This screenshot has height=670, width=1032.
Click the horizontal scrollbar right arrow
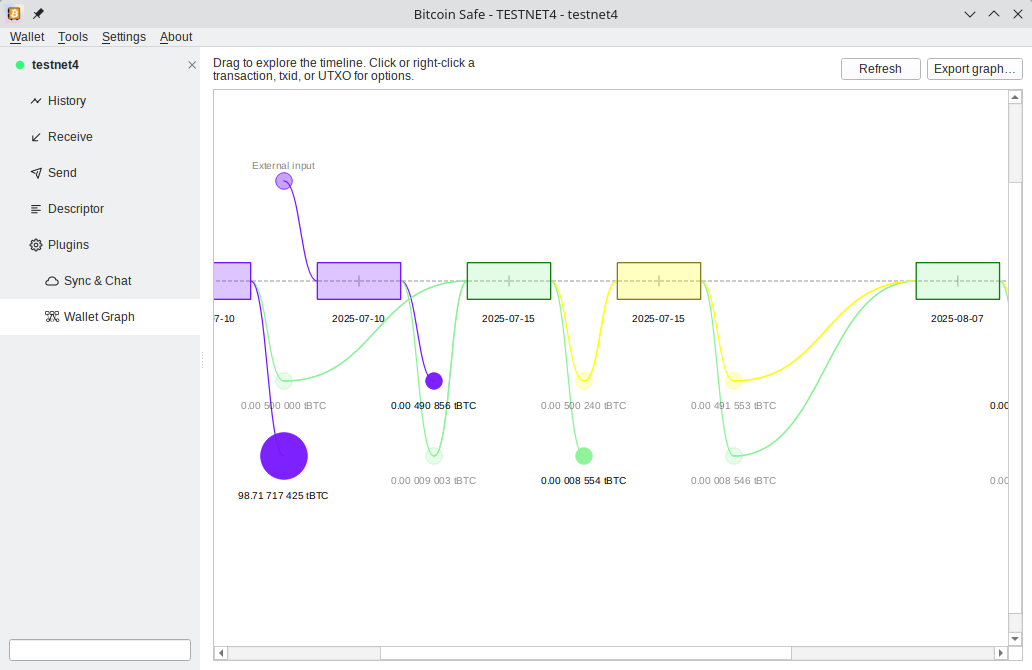click(x=1000, y=653)
